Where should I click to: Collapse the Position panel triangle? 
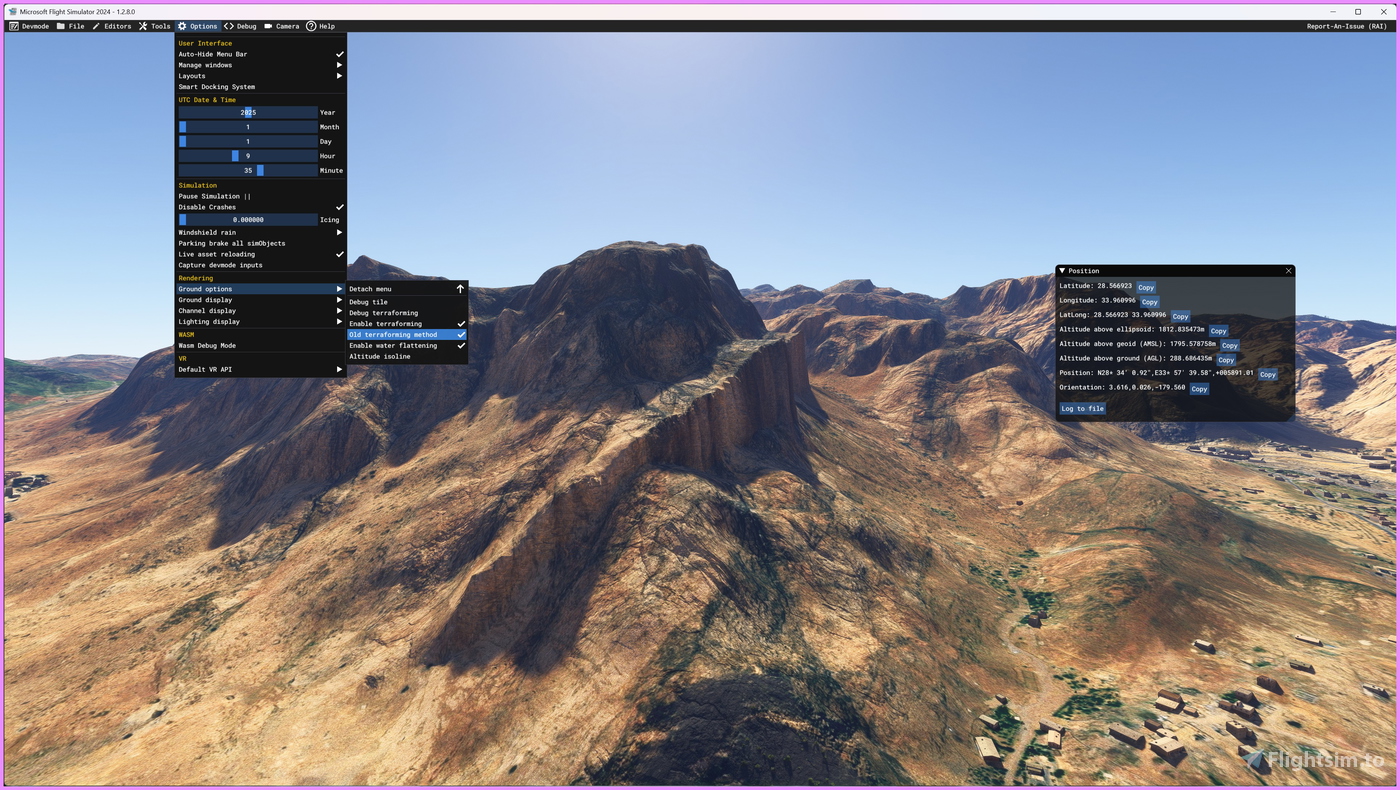[x=1062, y=271]
